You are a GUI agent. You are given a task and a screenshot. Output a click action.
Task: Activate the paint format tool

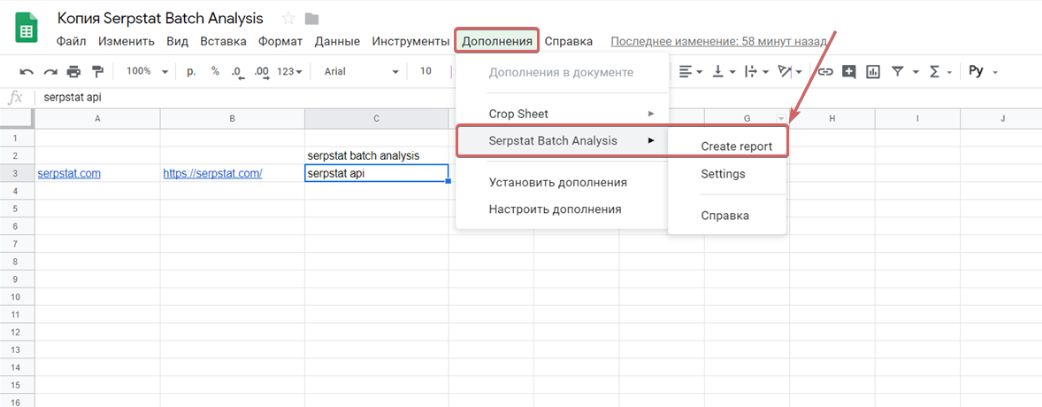(98, 72)
